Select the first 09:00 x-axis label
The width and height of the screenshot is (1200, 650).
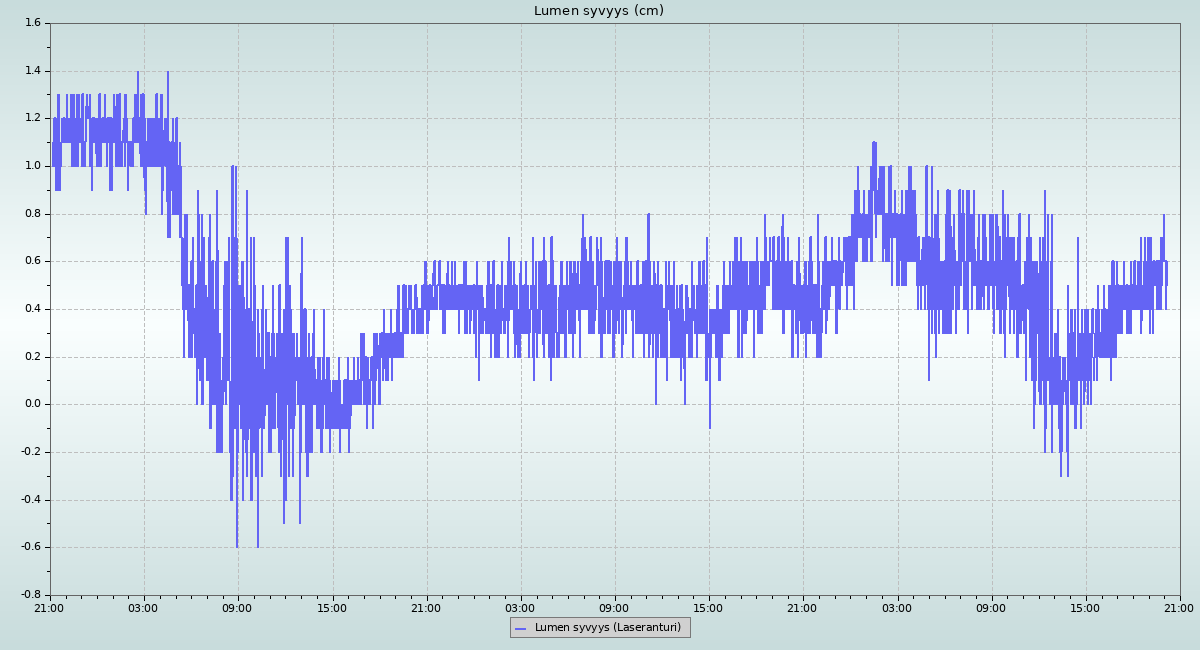237,607
